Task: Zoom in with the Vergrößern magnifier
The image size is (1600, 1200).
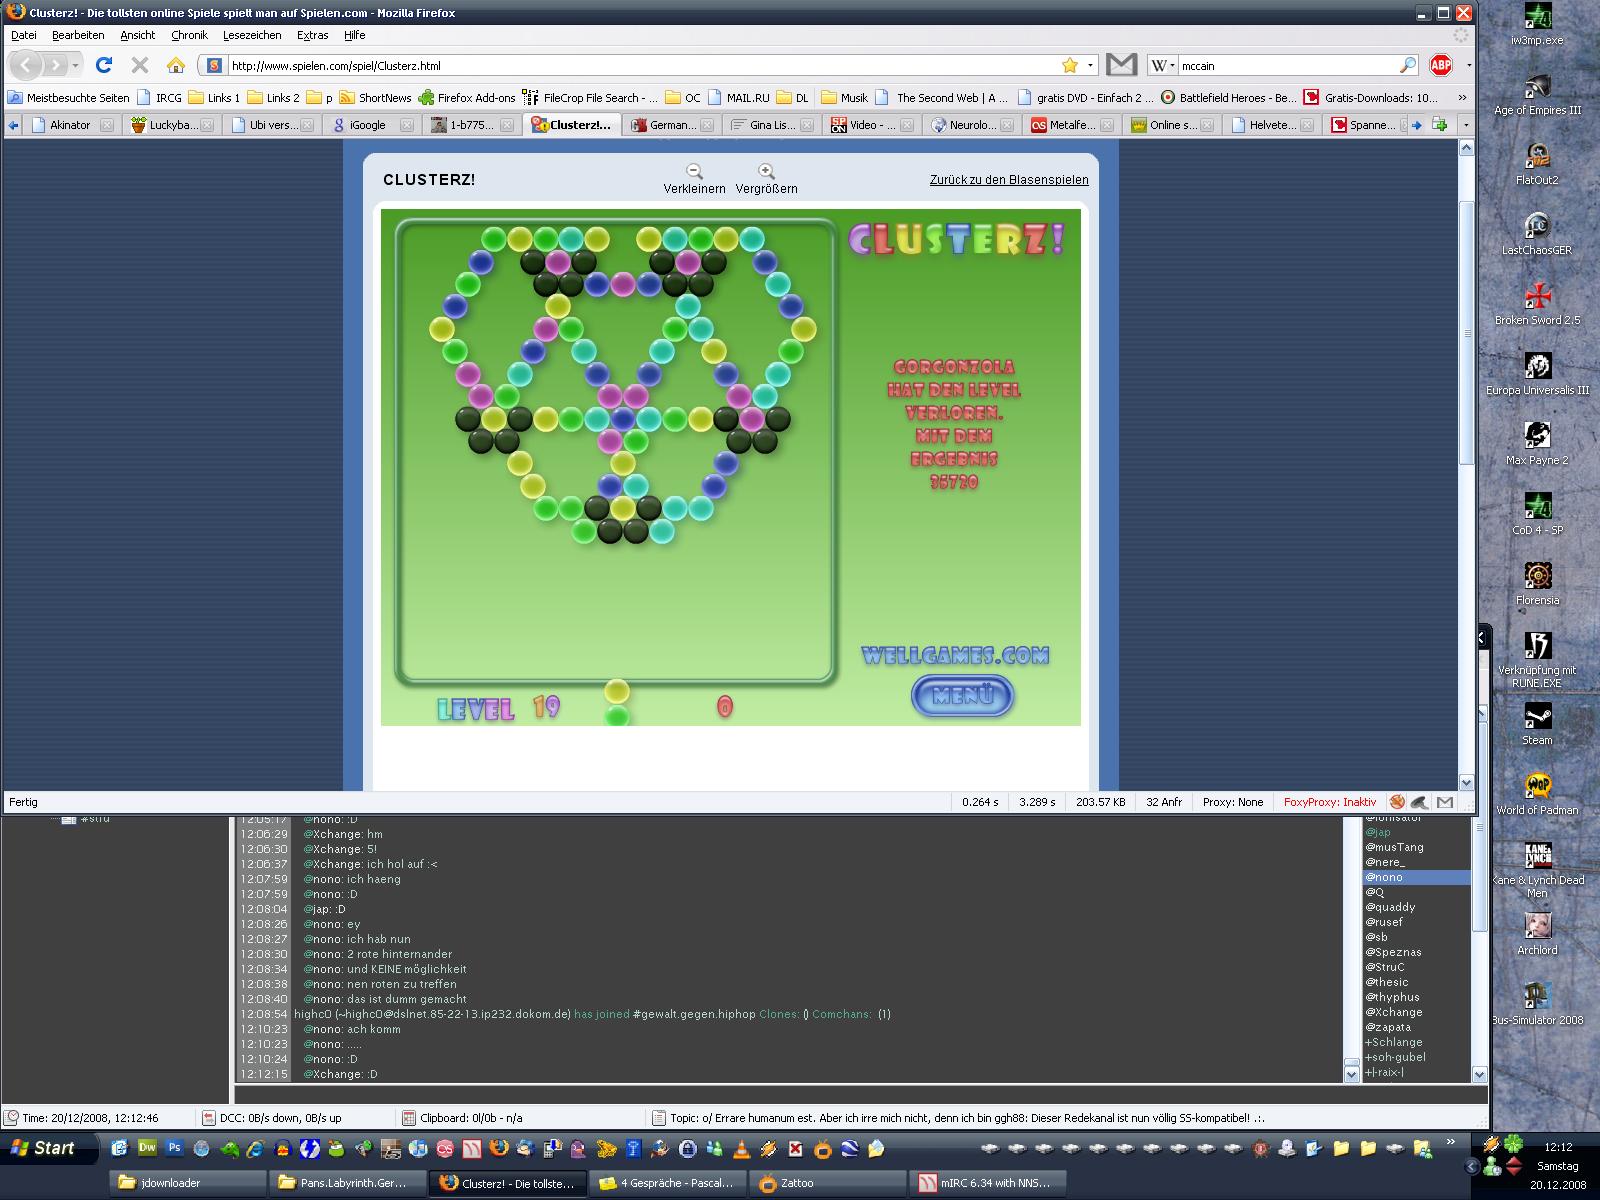Action: coord(766,172)
